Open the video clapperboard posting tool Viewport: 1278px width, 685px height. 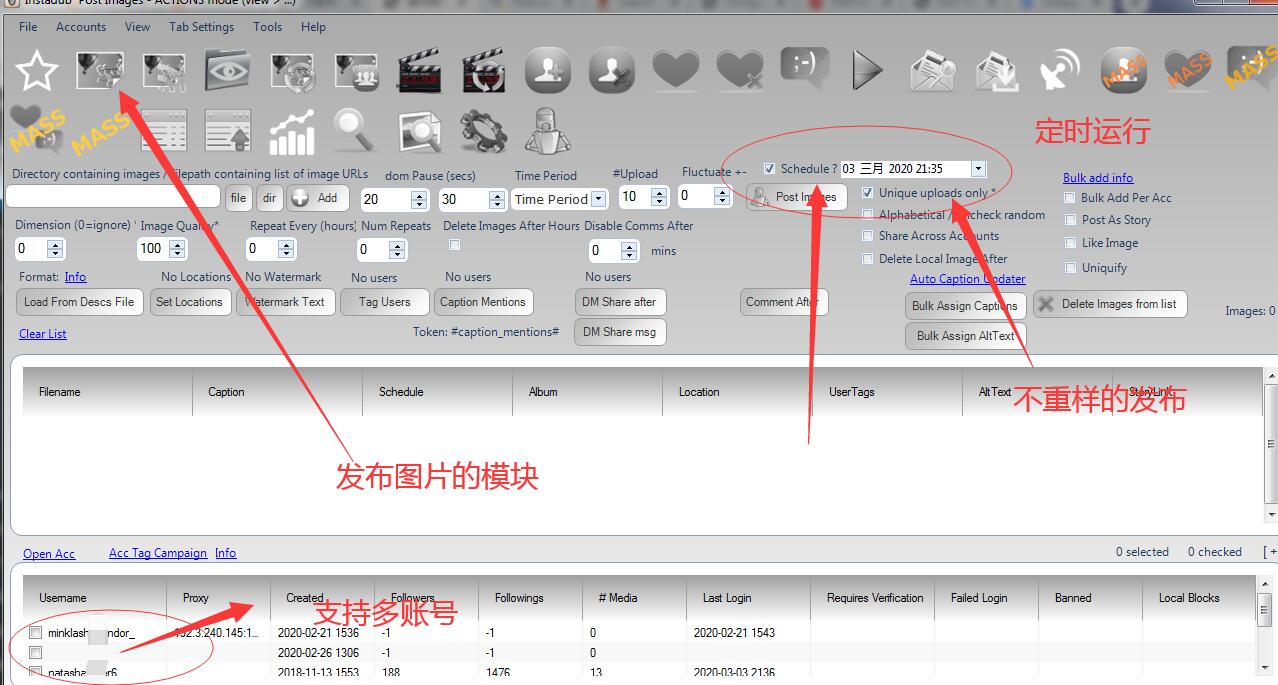(420, 69)
